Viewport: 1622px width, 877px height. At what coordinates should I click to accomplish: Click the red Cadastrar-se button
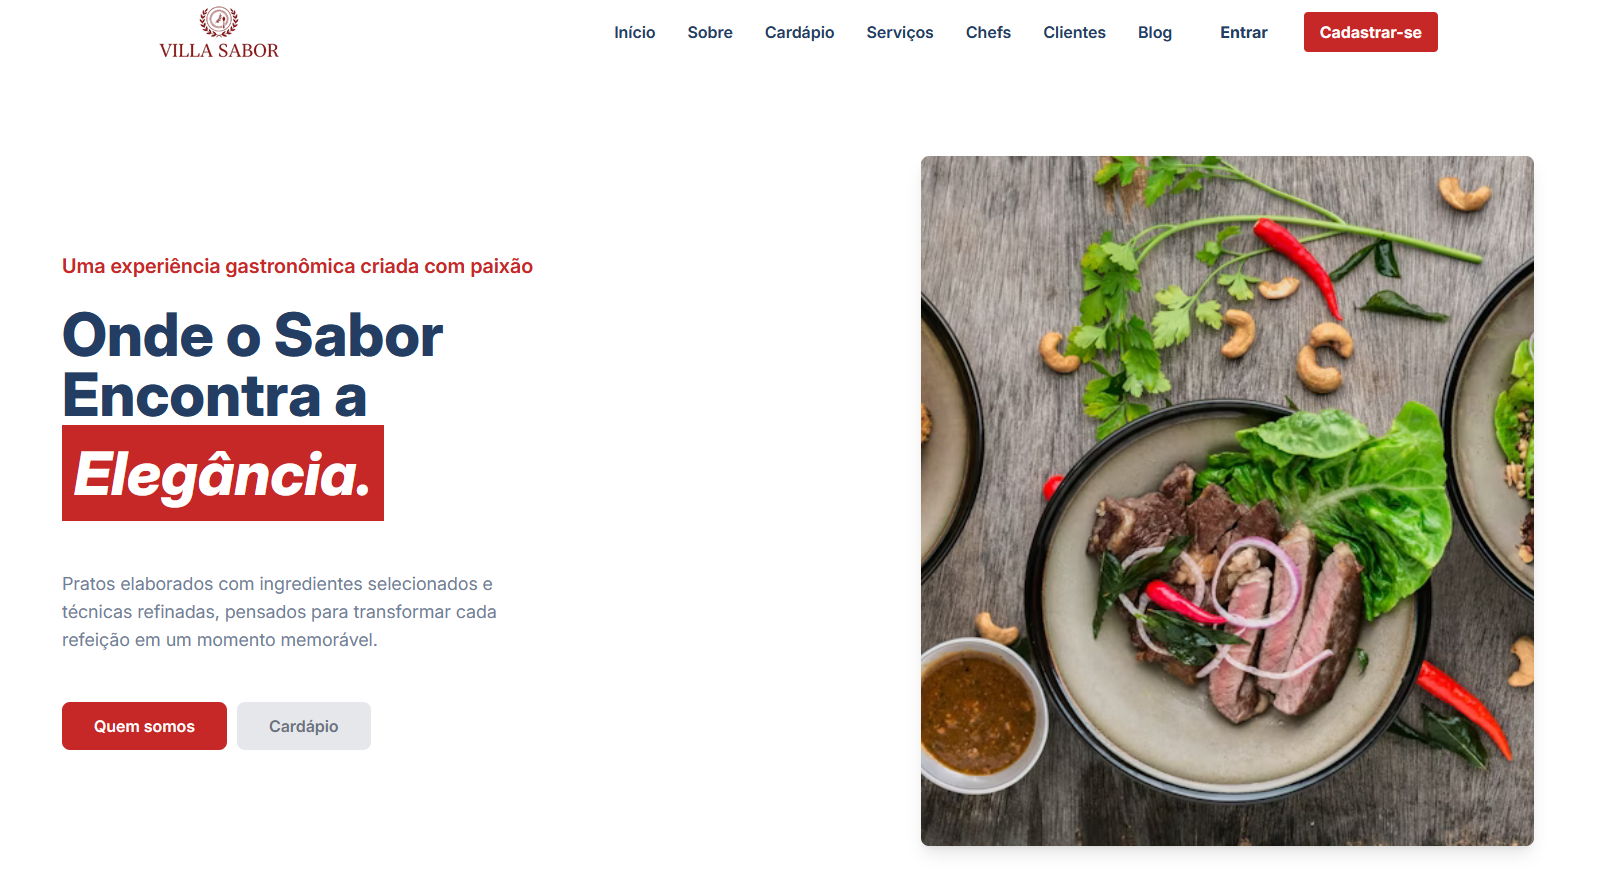[1370, 32]
